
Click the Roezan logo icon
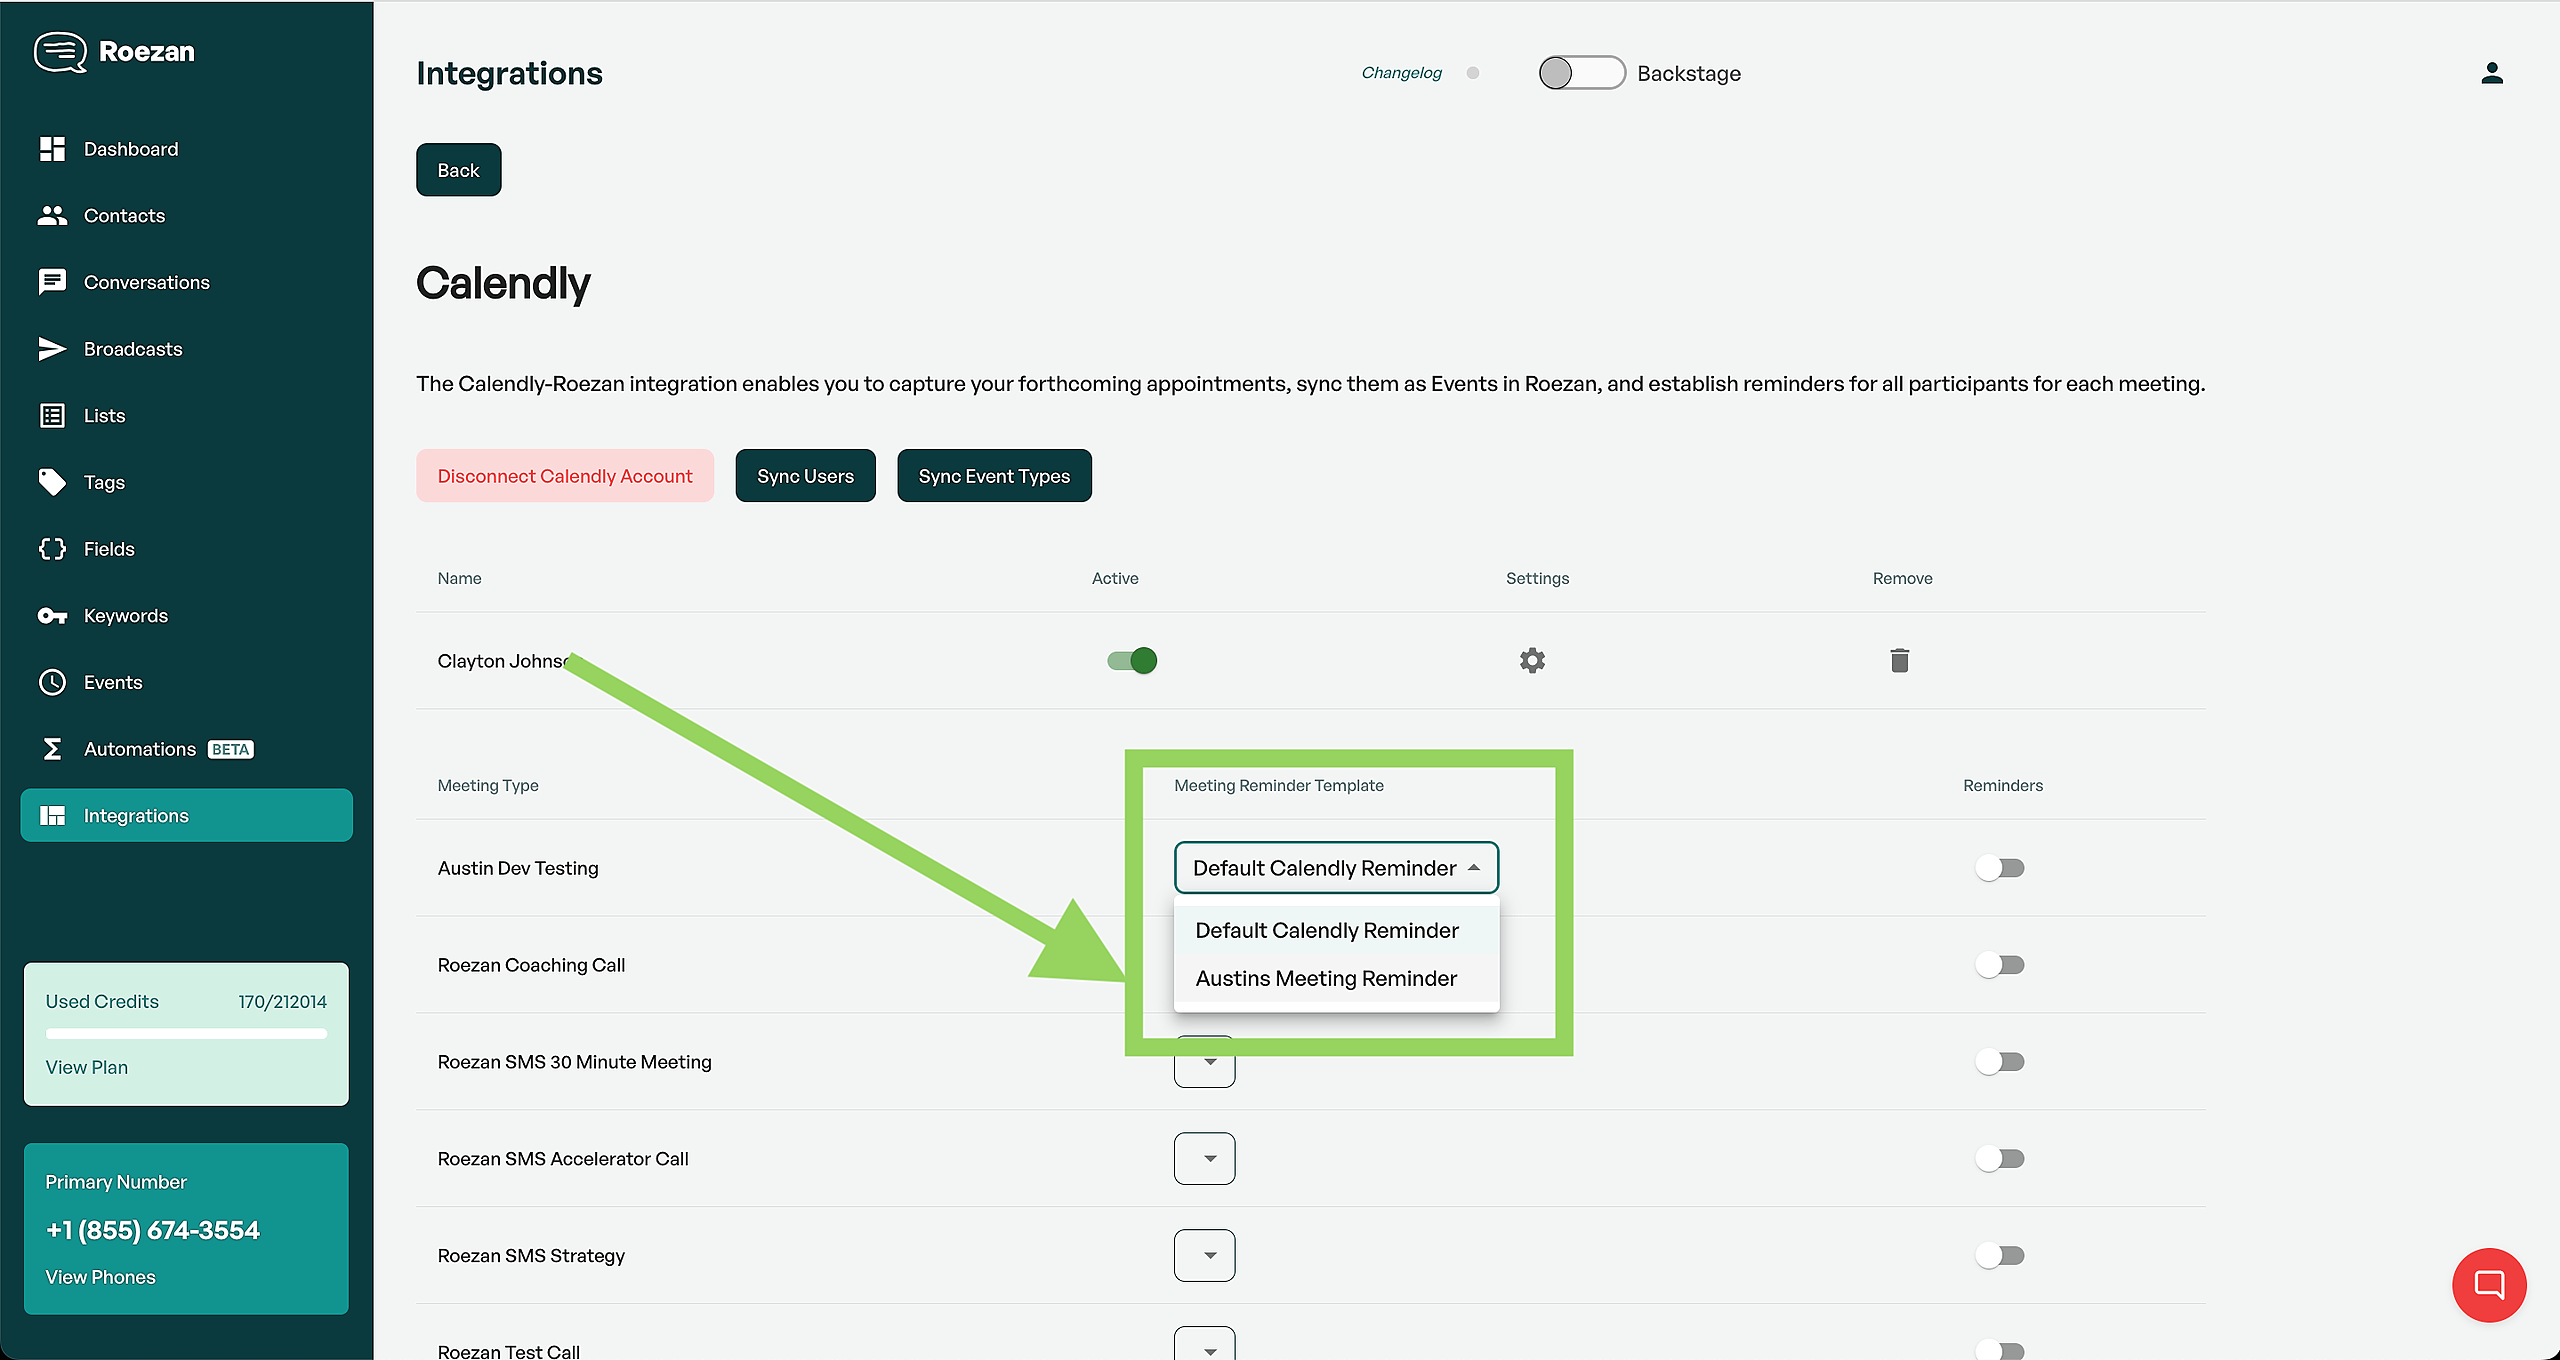click(60, 52)
